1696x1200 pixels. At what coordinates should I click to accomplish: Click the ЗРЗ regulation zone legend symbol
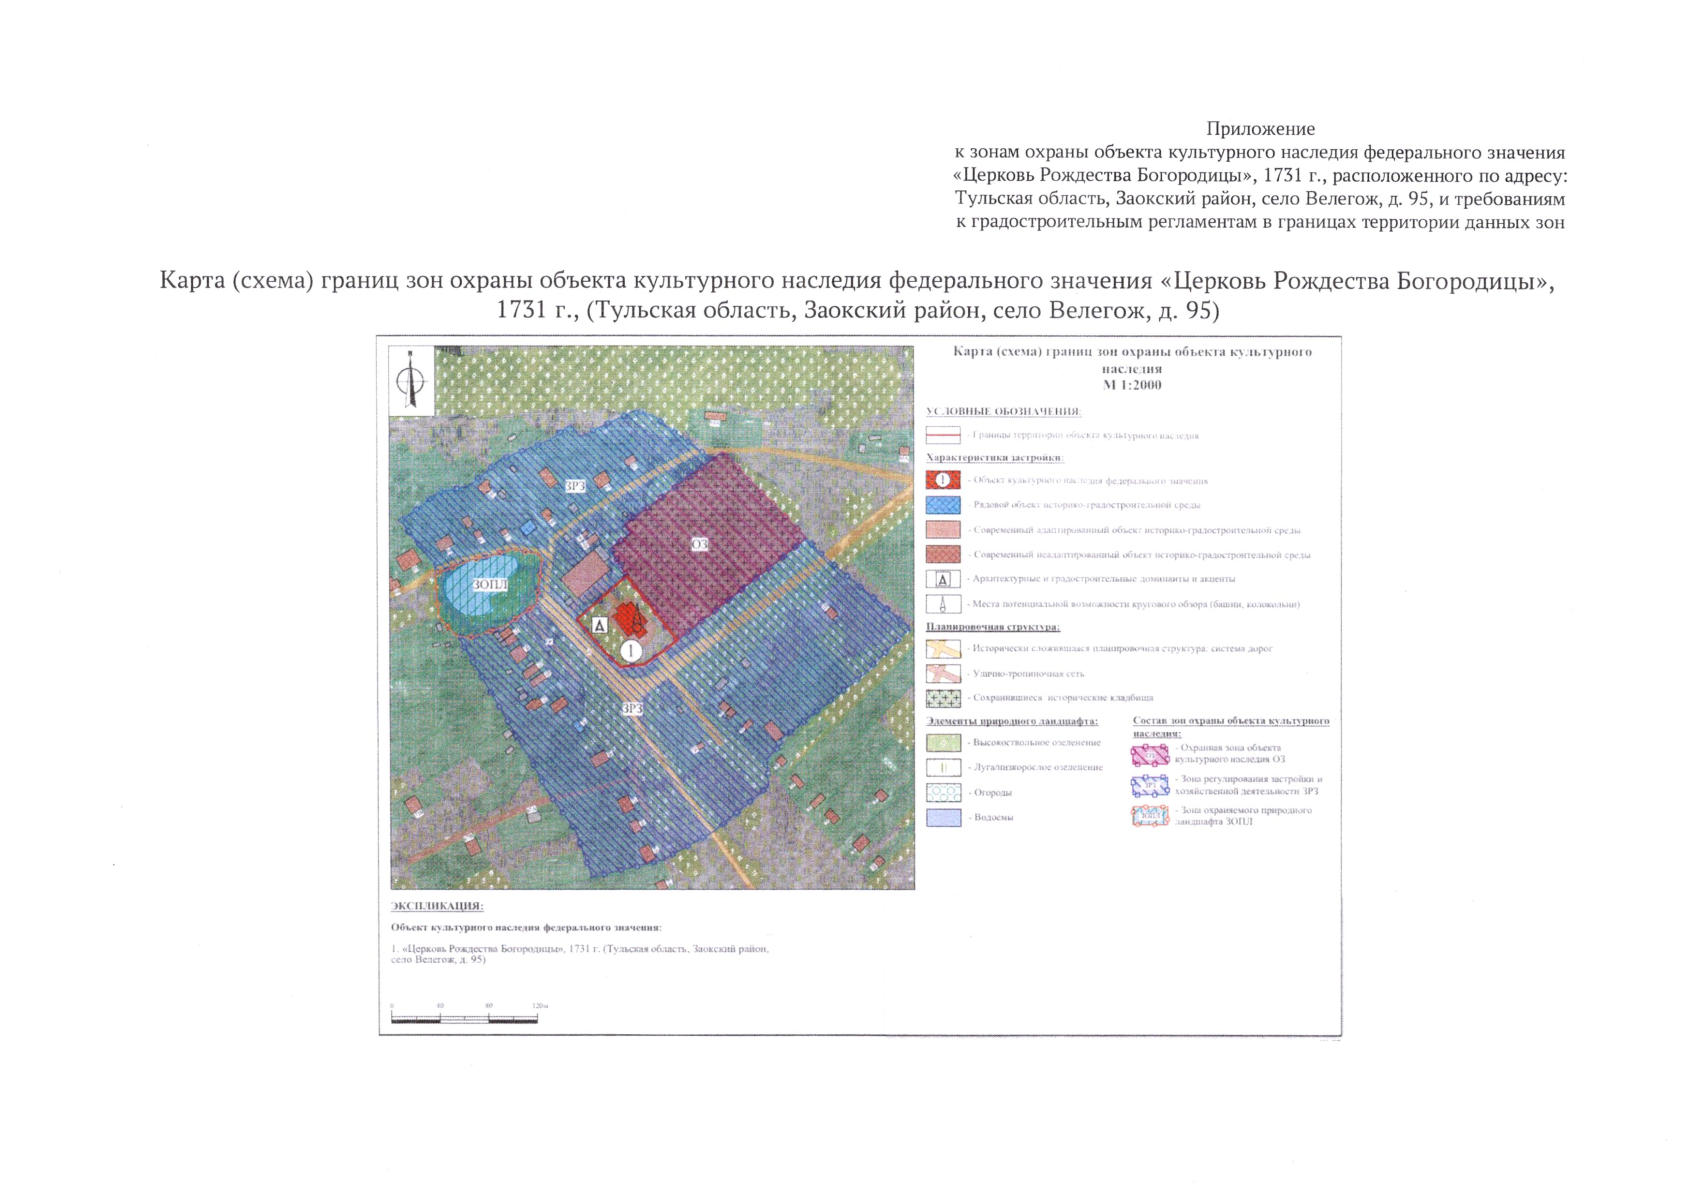point(1150,786)
